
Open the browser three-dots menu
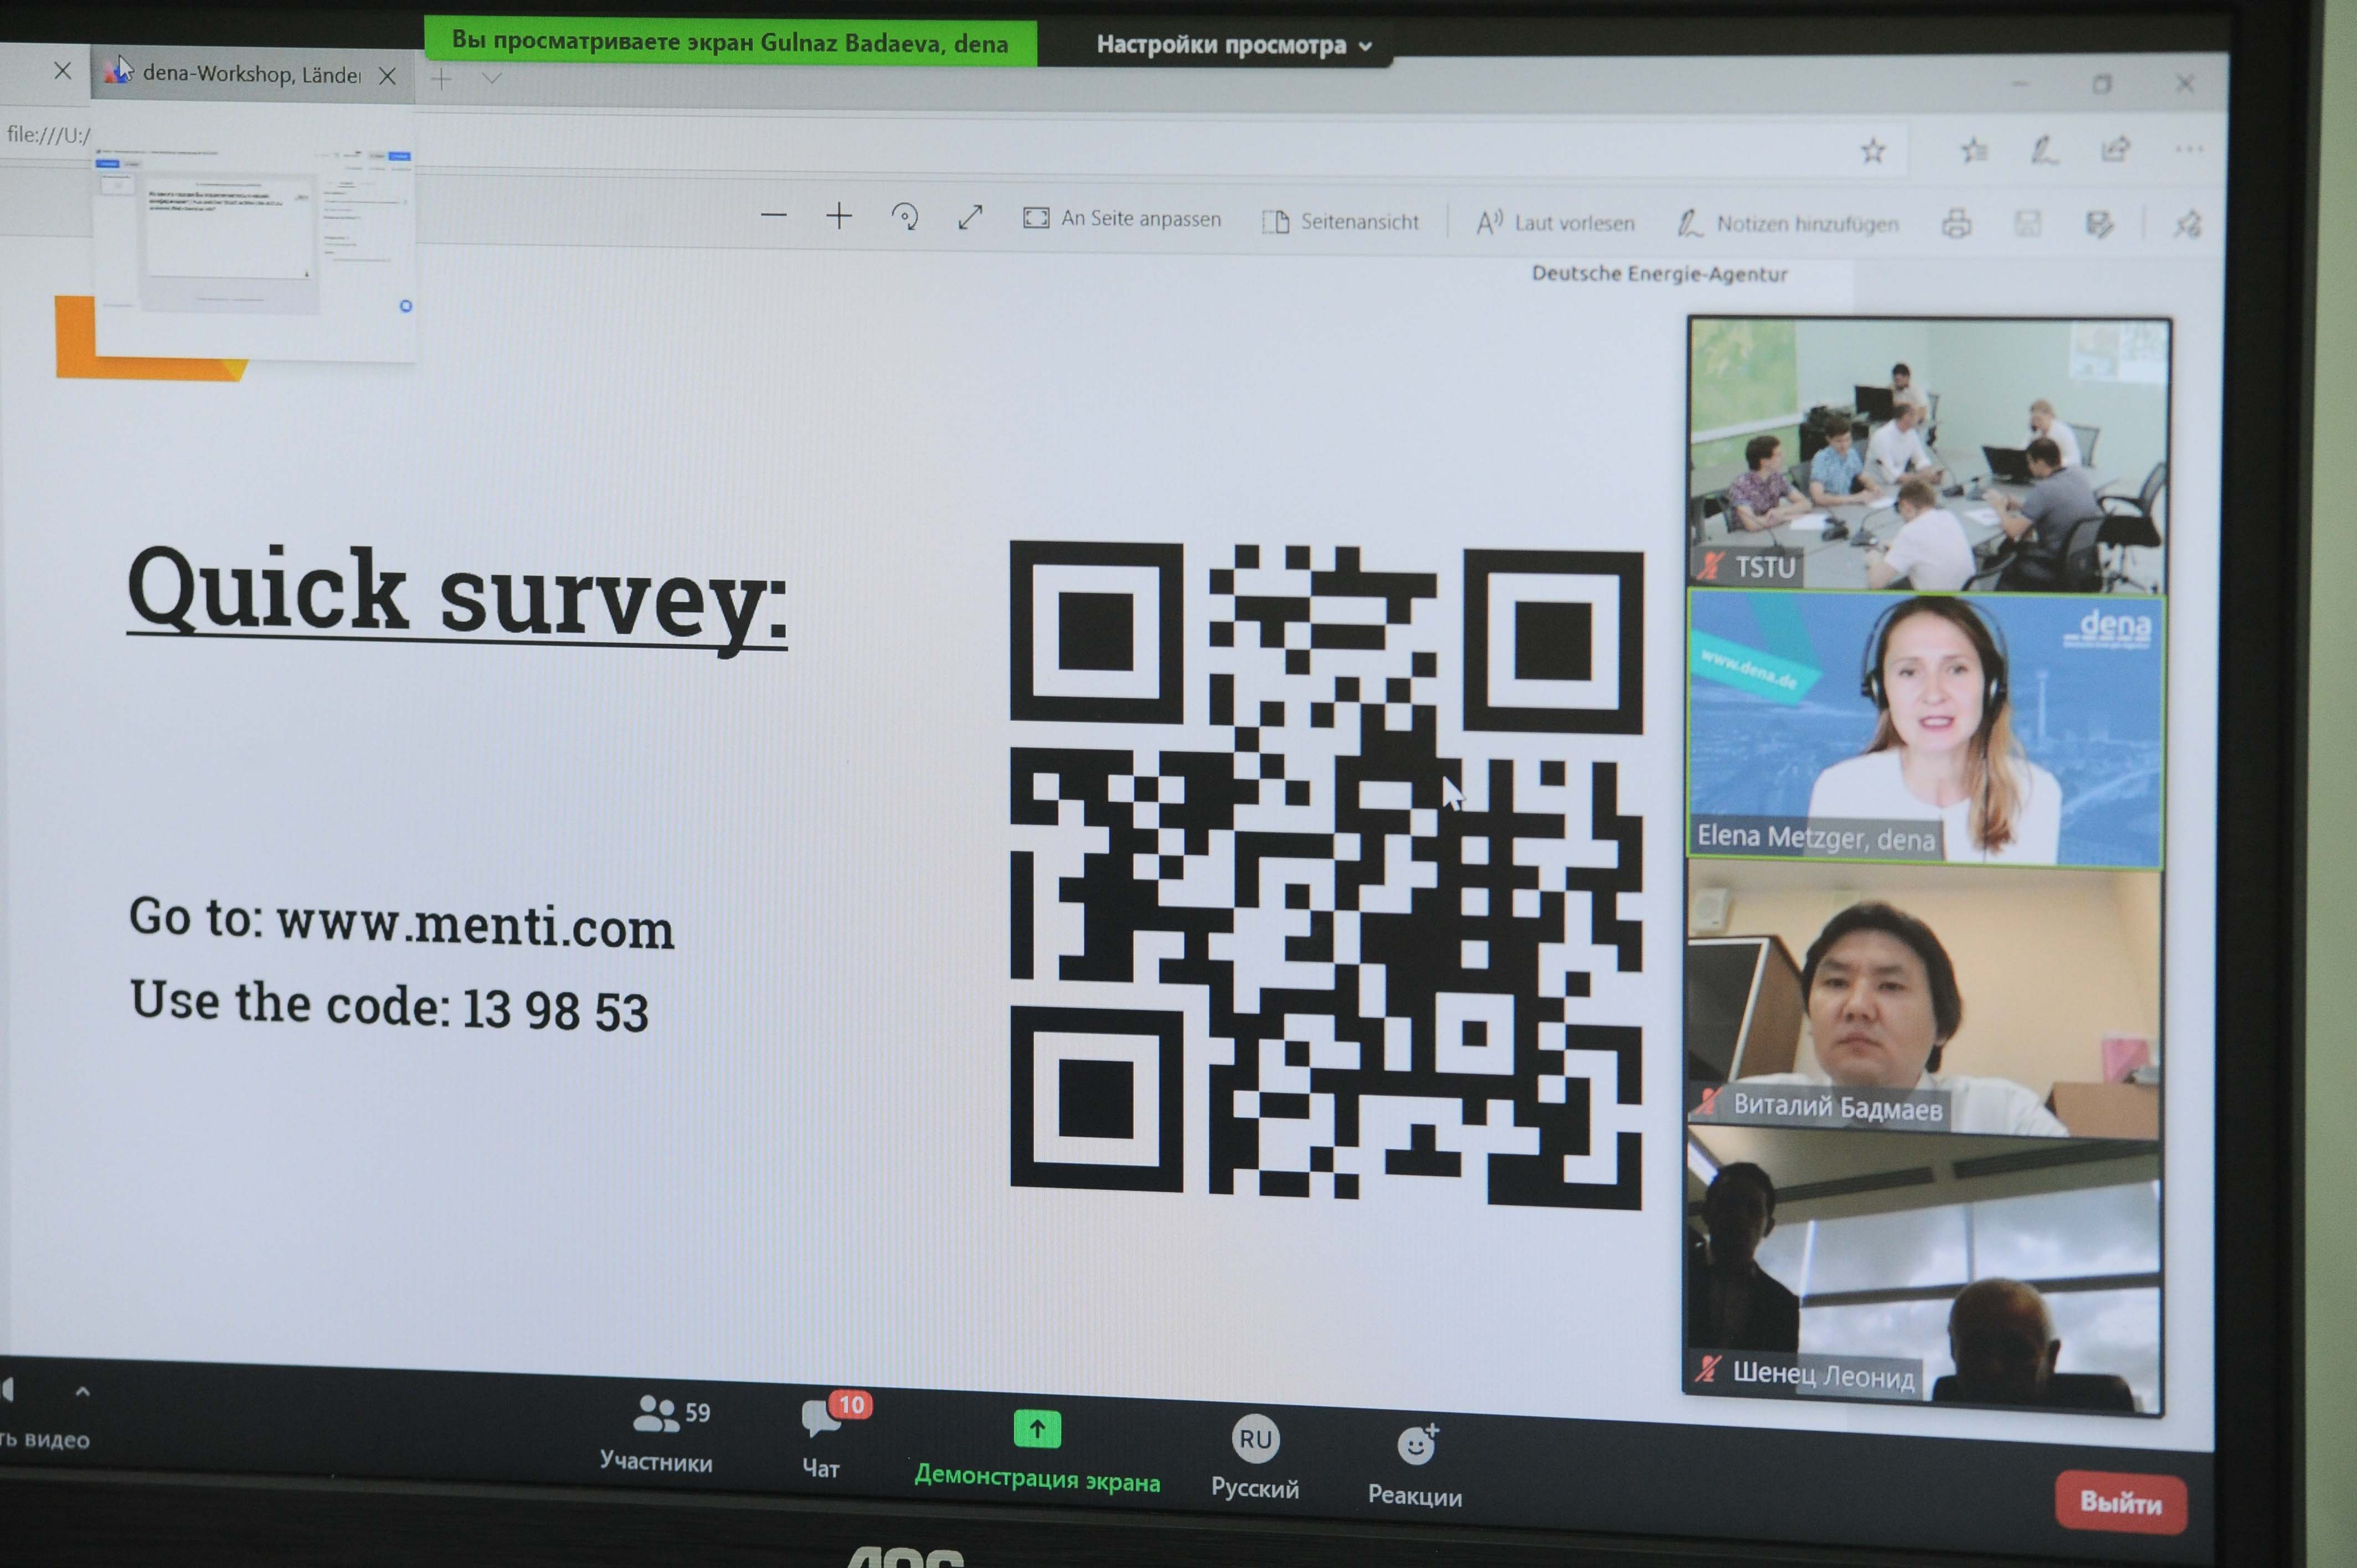coord(2188,149)
